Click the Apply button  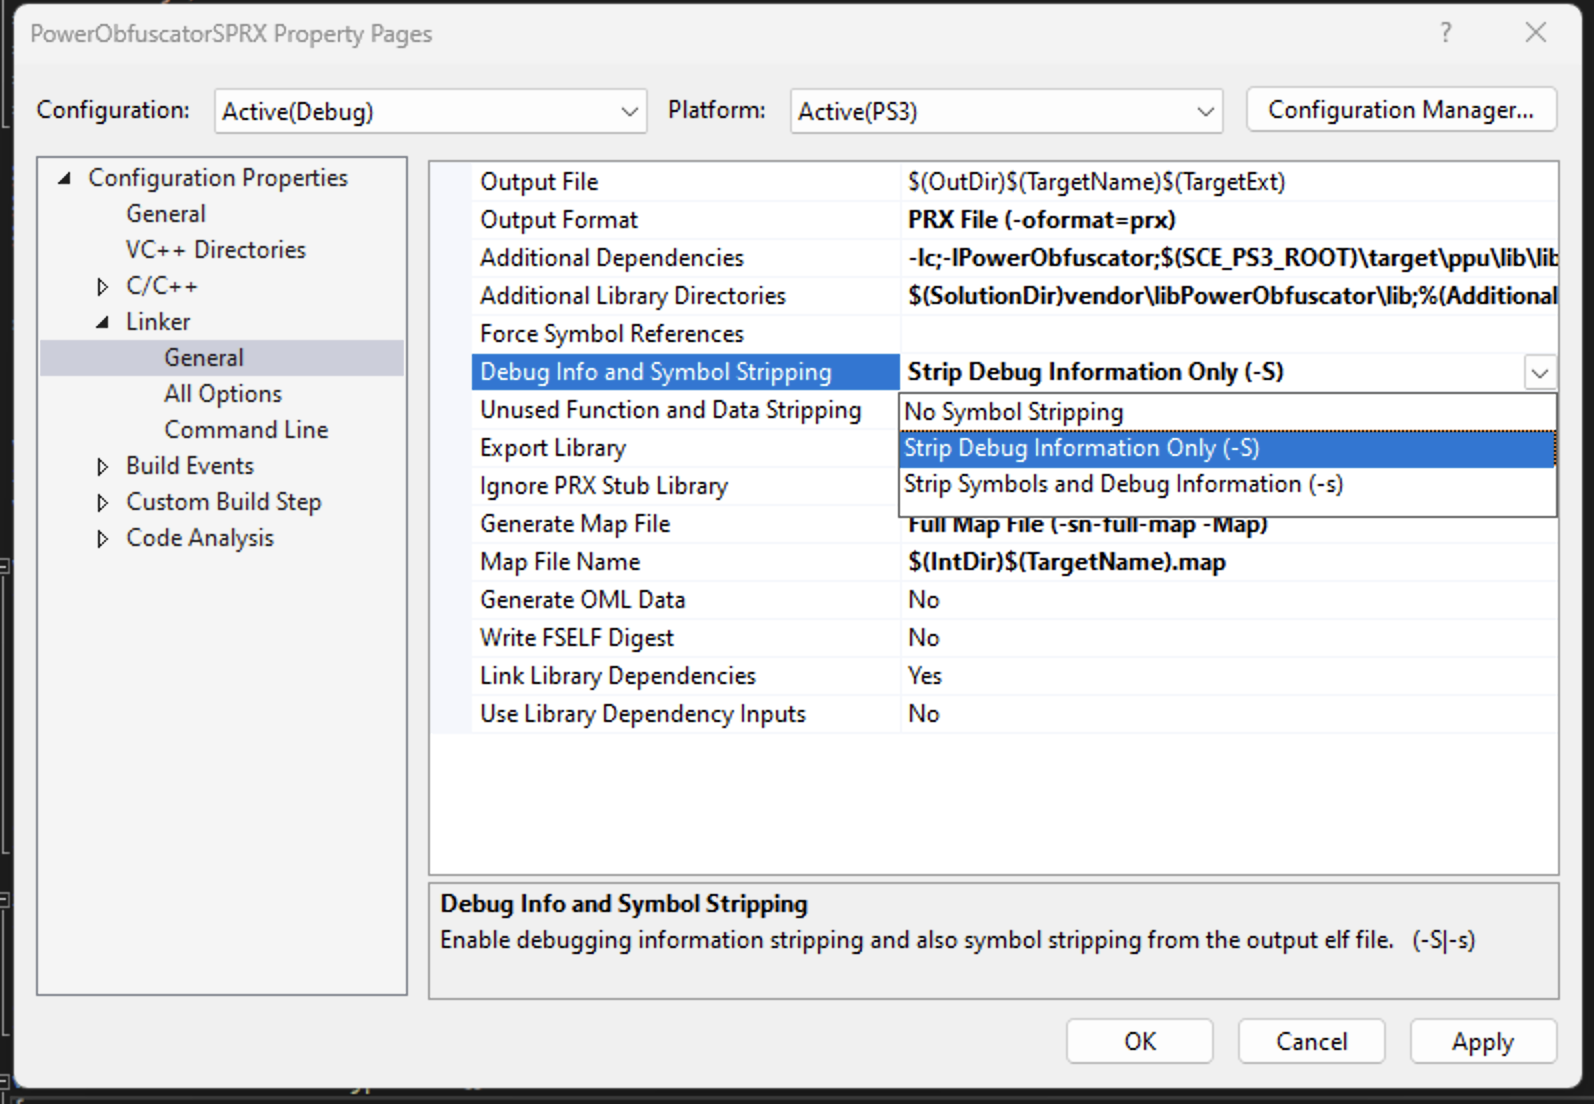coord(1484,1042)
